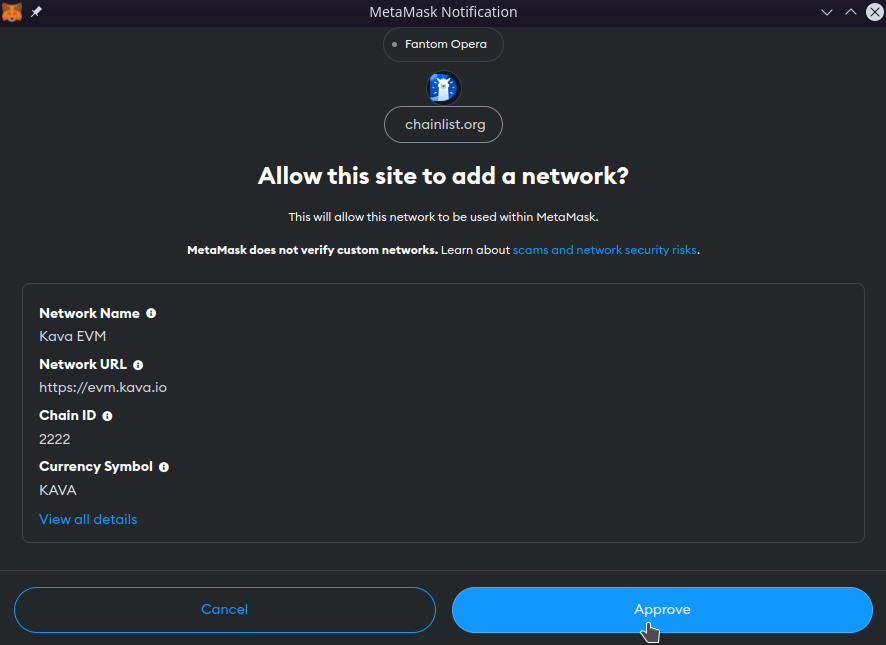Click info icon next to Network Name
Screen dimensions: 886x645
151,313
